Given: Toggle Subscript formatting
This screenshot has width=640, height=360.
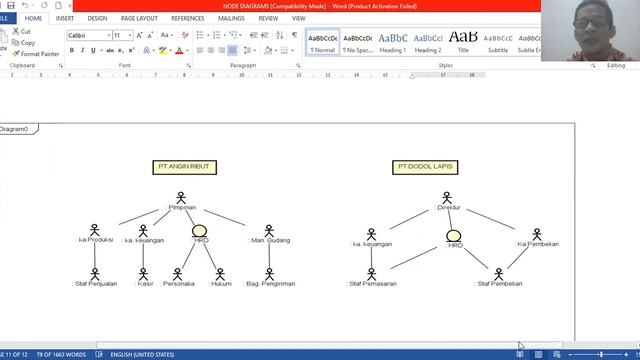Looking at the screenshot, I should click(x=120, y=51).
